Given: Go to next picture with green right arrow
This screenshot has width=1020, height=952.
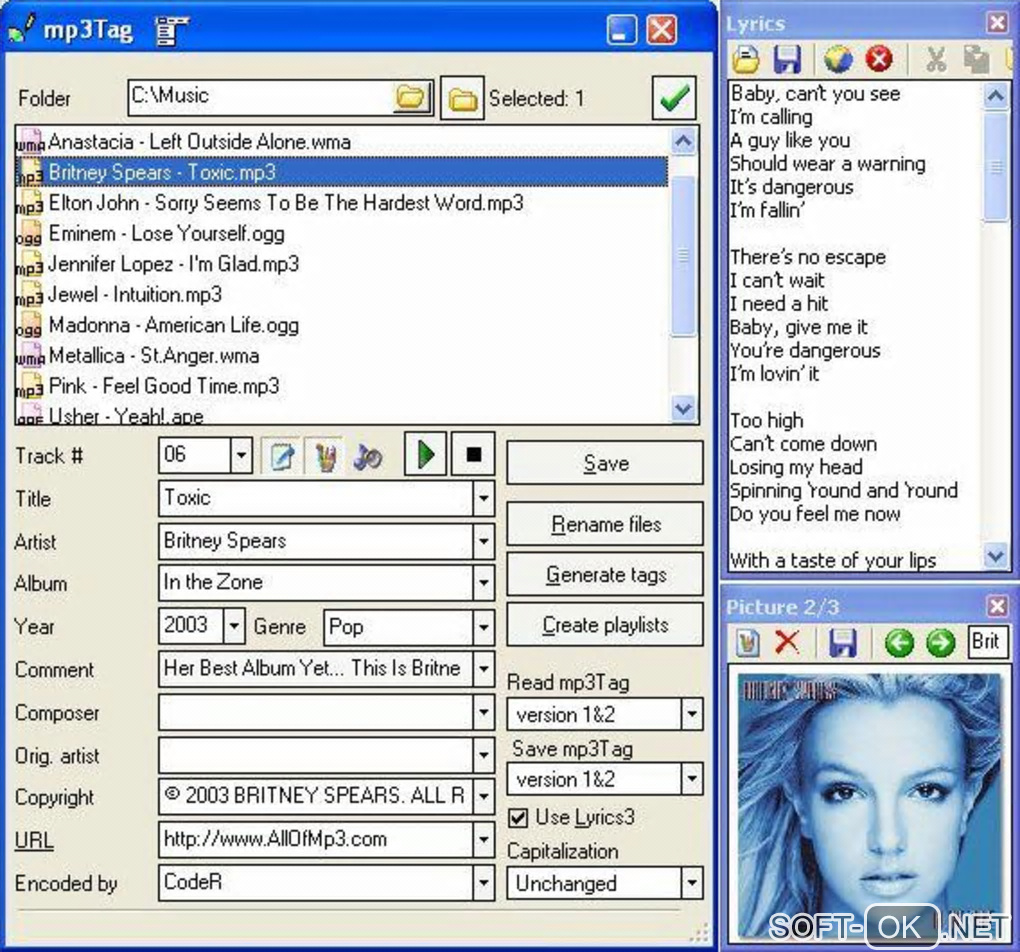Looking at the screenshot, I should tap(940, 643).
